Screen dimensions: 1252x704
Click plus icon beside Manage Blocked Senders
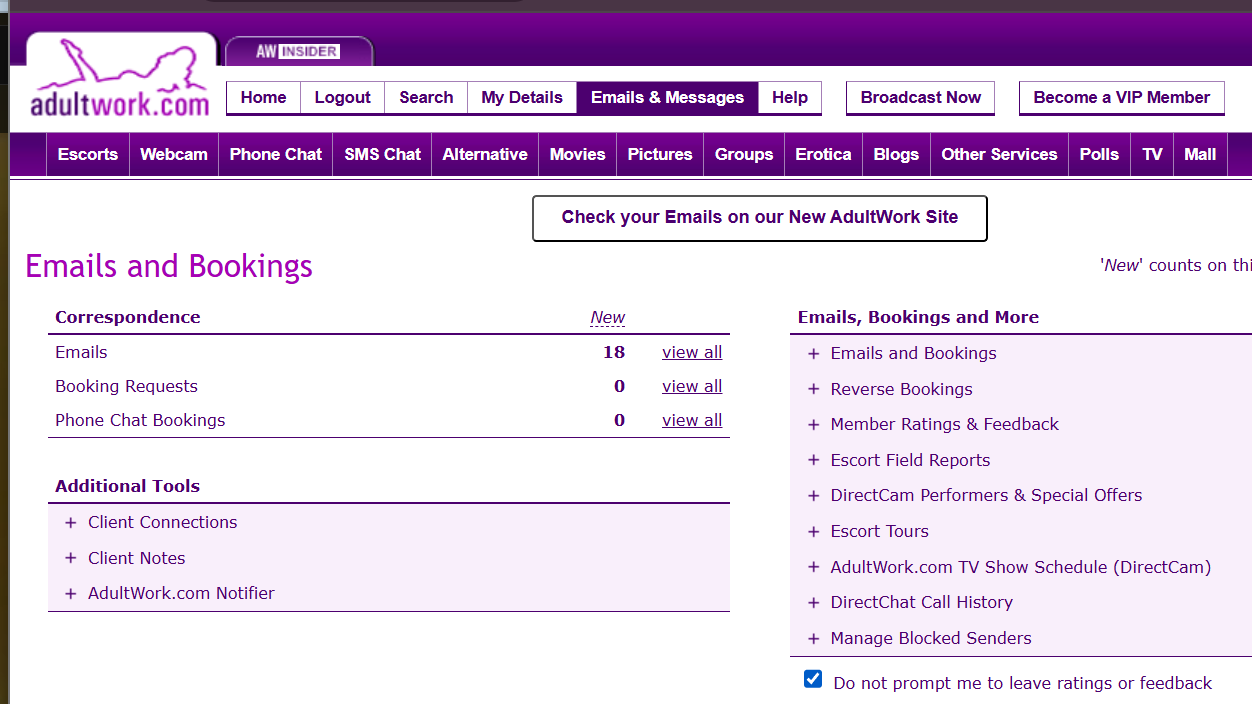click(x=814, y=639)
